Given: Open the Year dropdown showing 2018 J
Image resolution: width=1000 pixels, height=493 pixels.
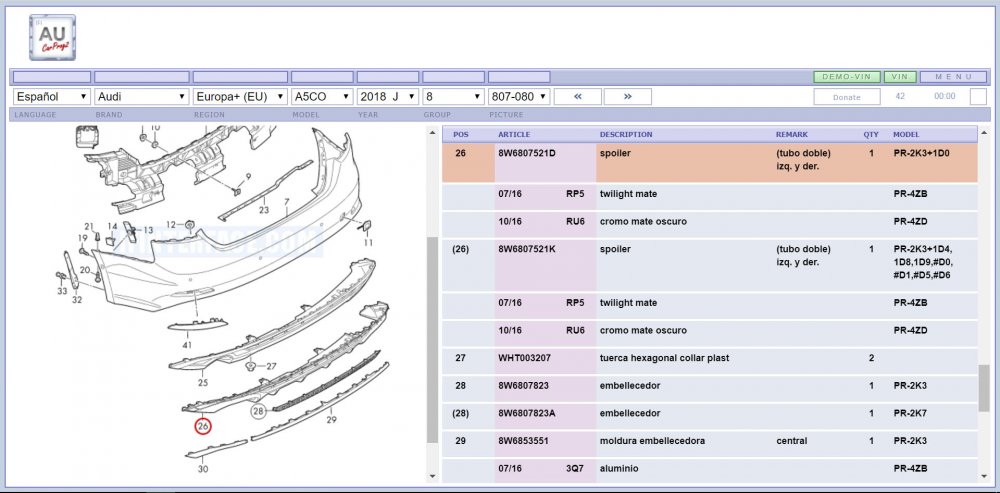Looking at the screenshot, I should click(x=388, y=96).
